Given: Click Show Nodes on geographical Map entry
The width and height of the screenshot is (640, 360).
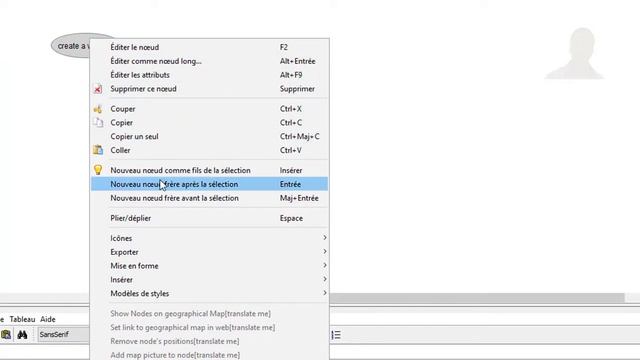Looking at the screenshot, I should tap(209, 314).
